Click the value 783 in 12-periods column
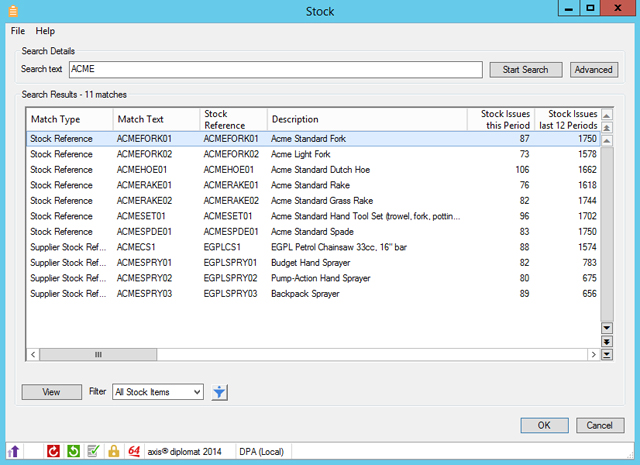 tap(590, 263)
